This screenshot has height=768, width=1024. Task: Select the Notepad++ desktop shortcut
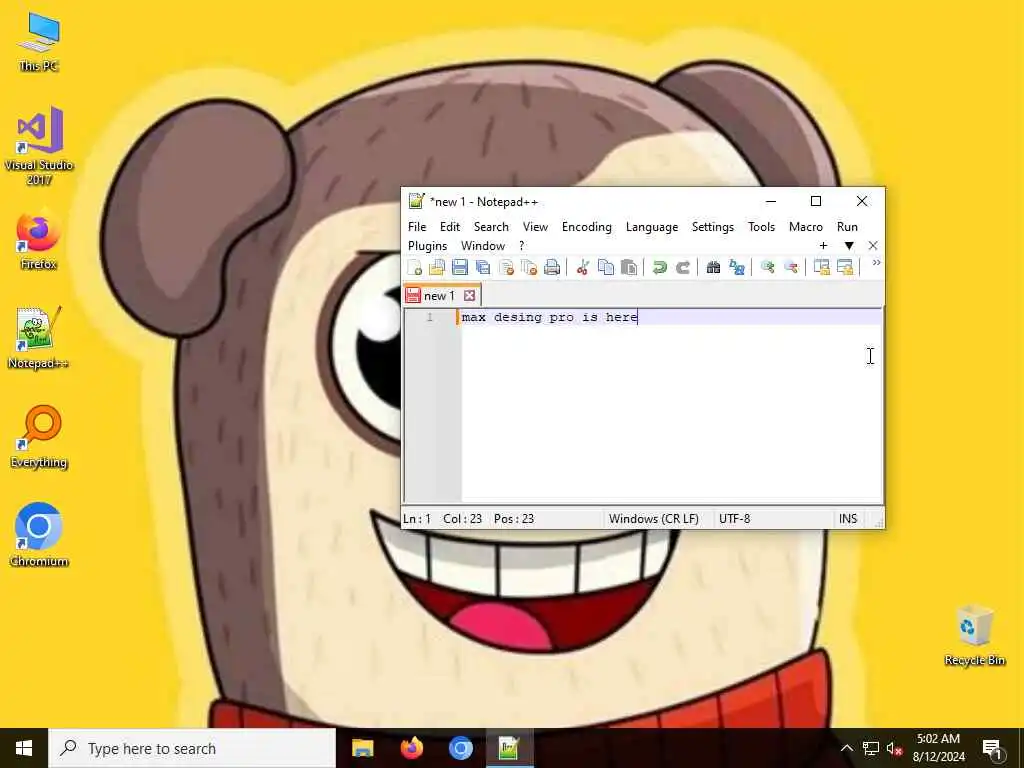click(38, 338)
